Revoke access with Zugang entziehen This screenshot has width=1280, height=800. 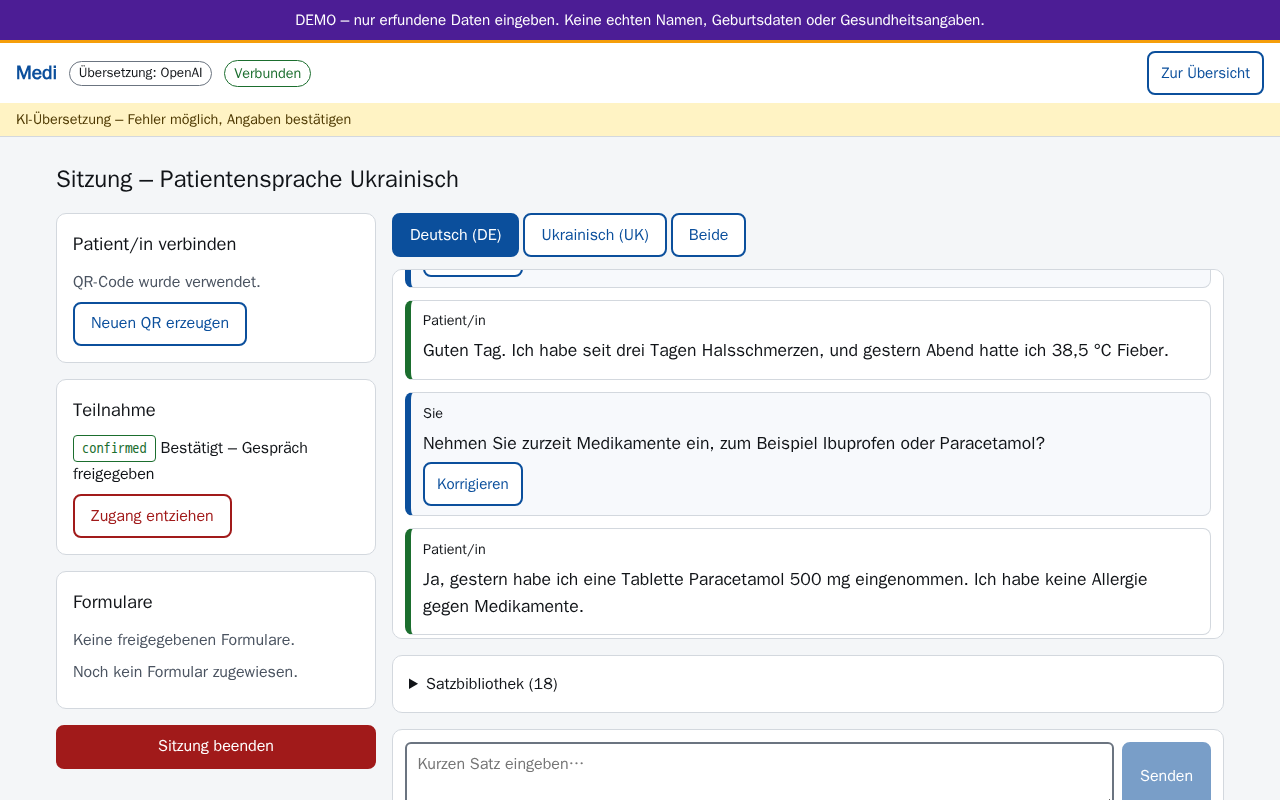(152, 516)
